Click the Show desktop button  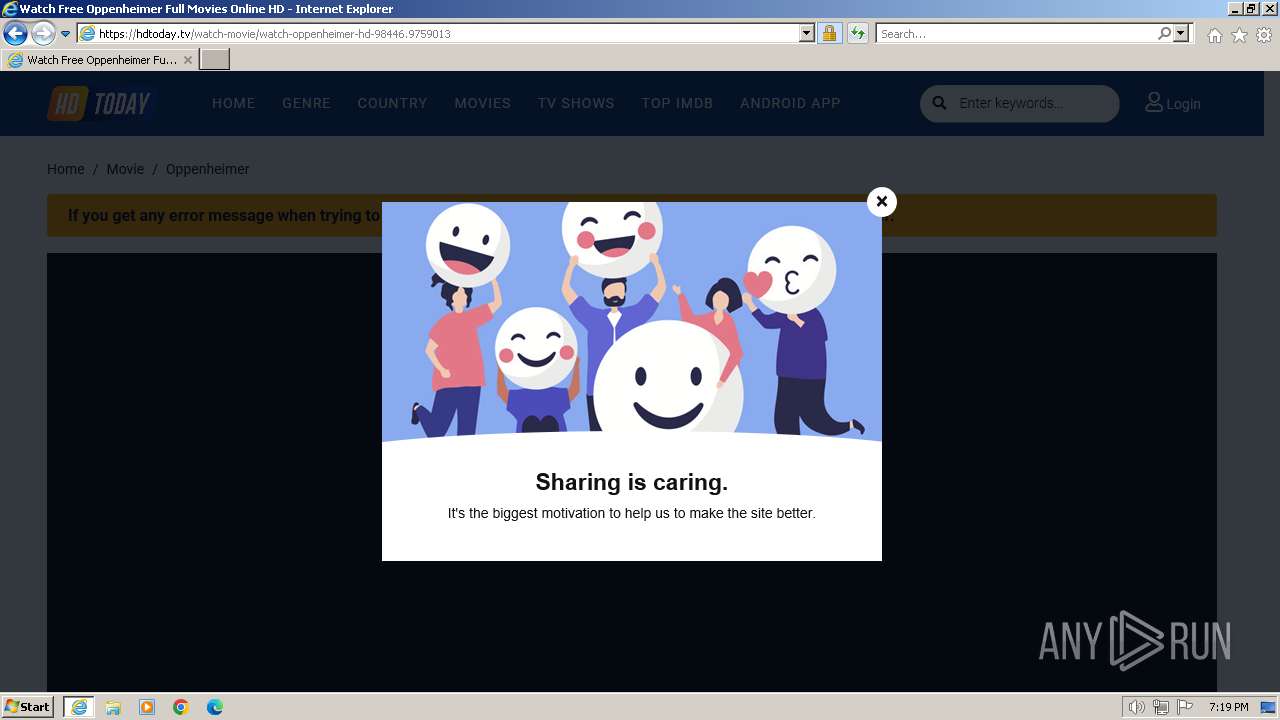(x=1269, y=707)
